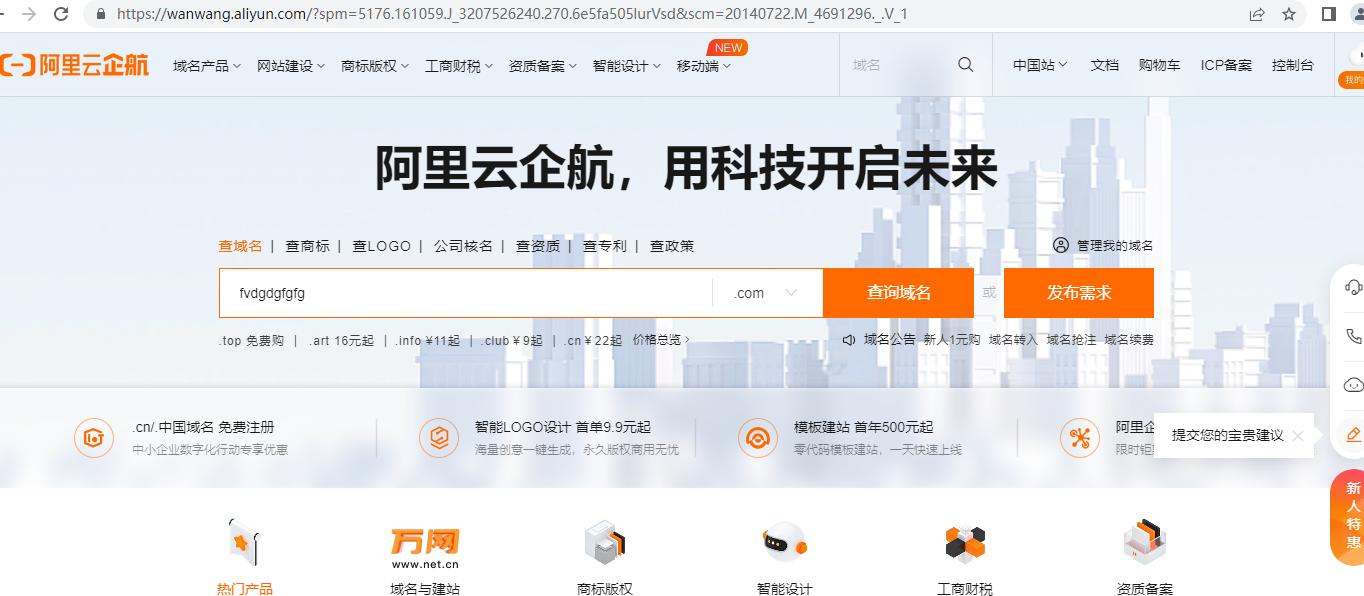1364x596 pixels.
Task: Open the 价格总览 link
Action: pos(658,339)
